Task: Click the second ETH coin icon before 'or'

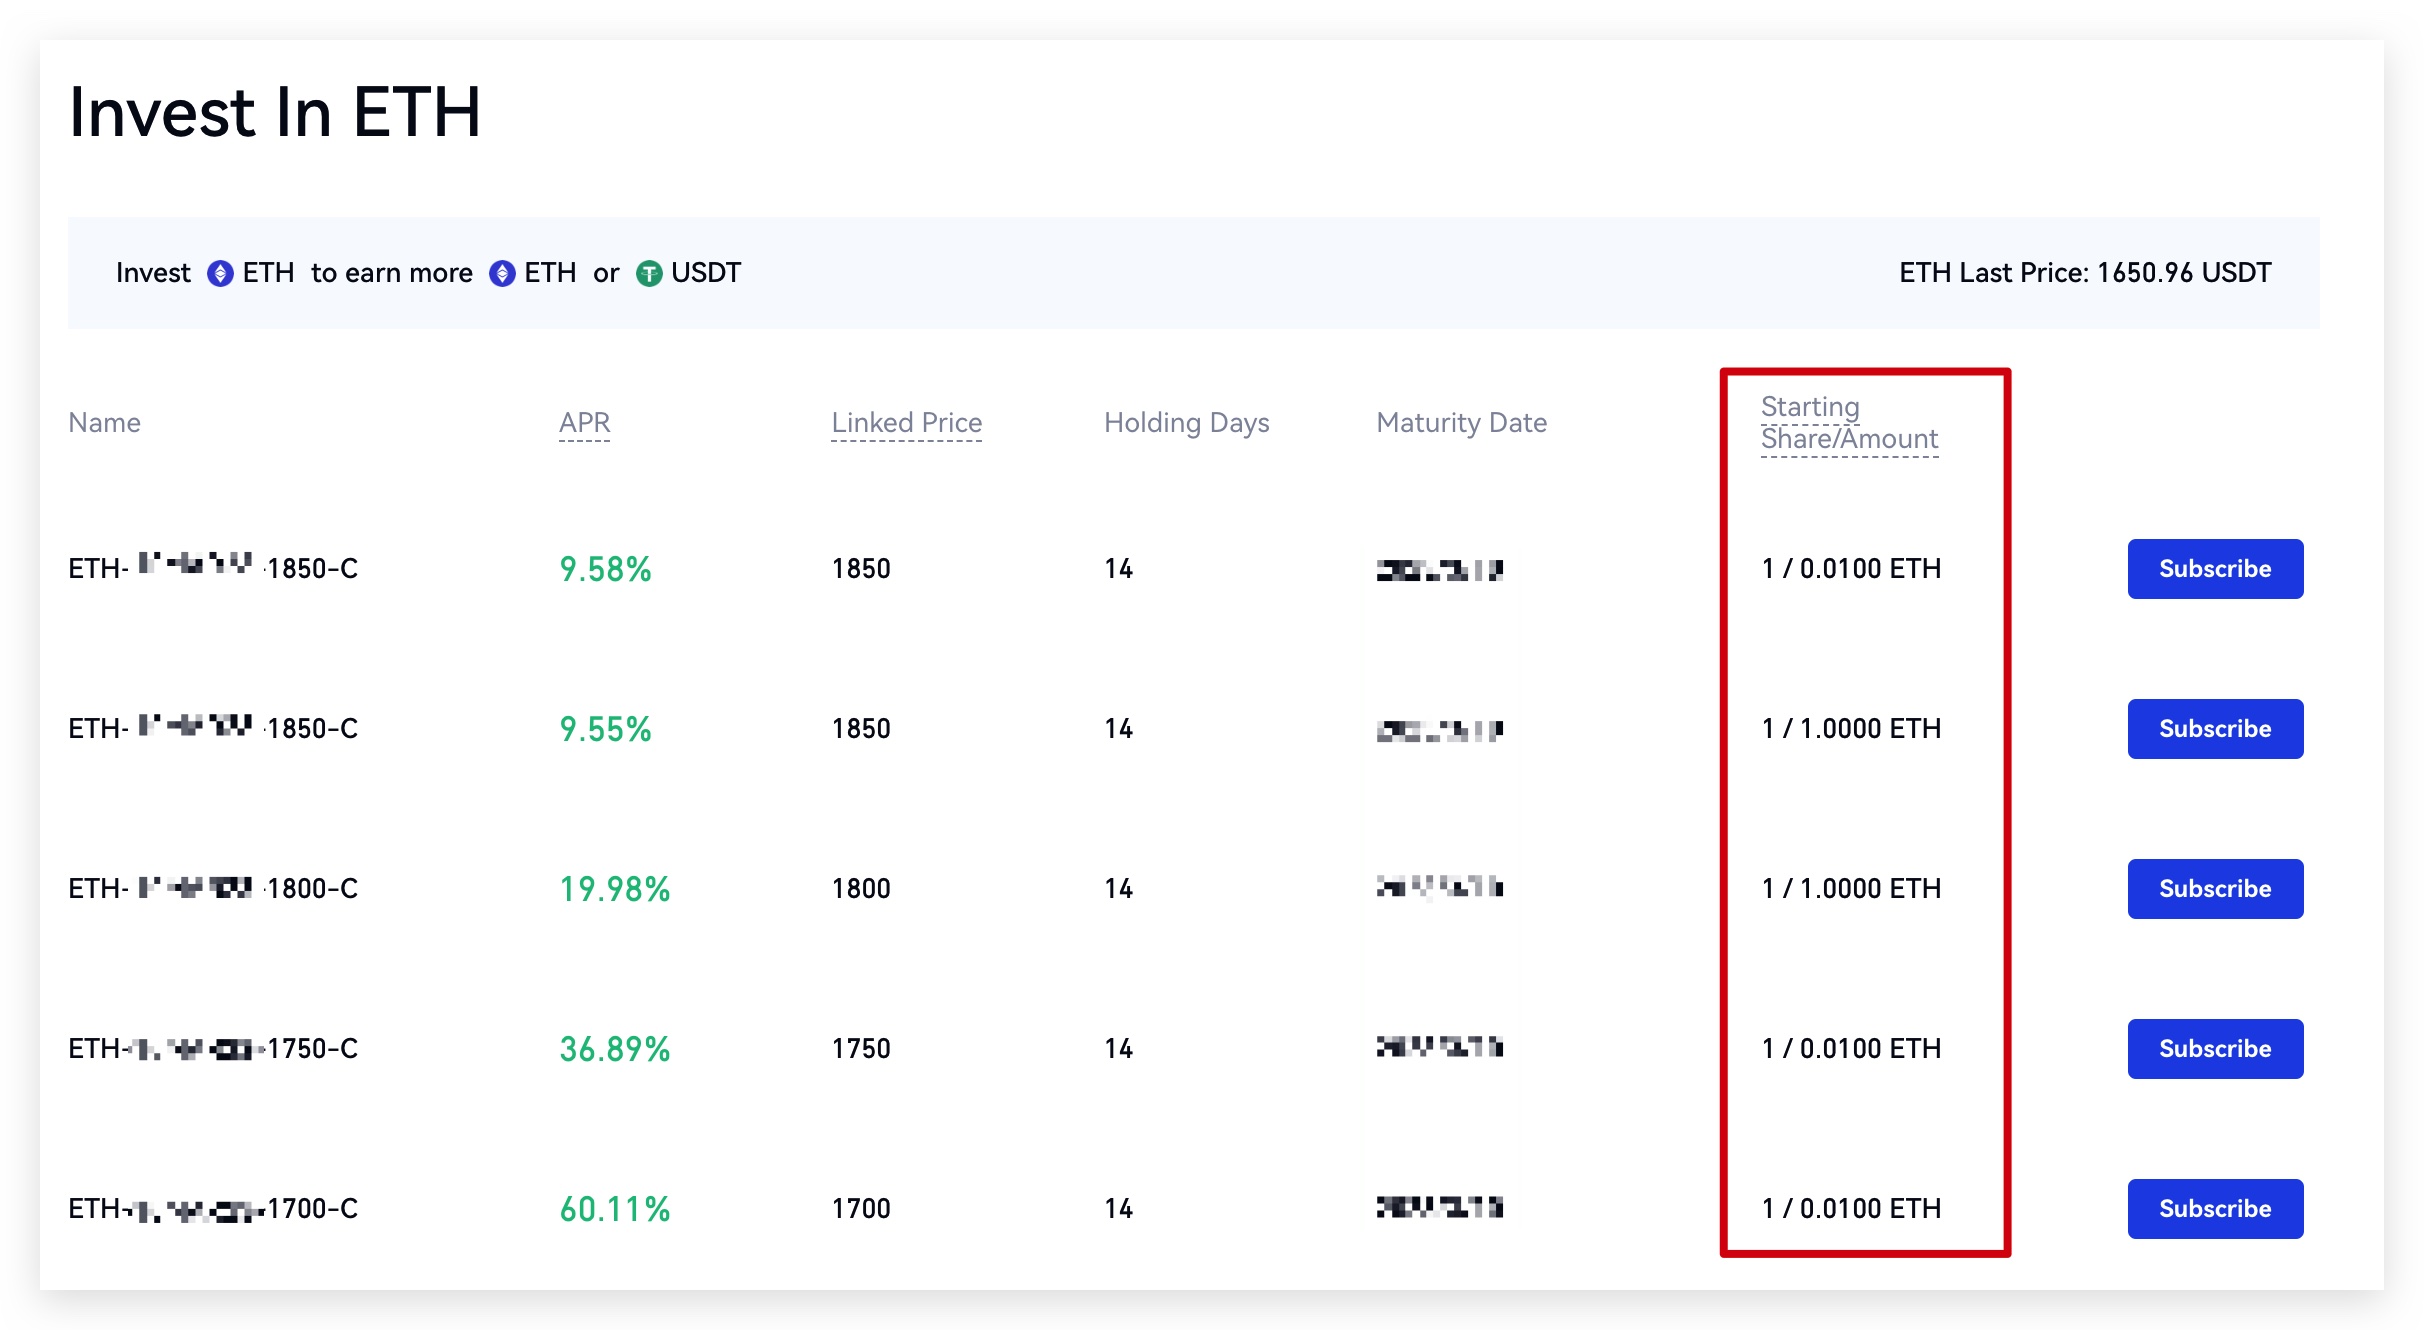Action: tap(502, 273)
